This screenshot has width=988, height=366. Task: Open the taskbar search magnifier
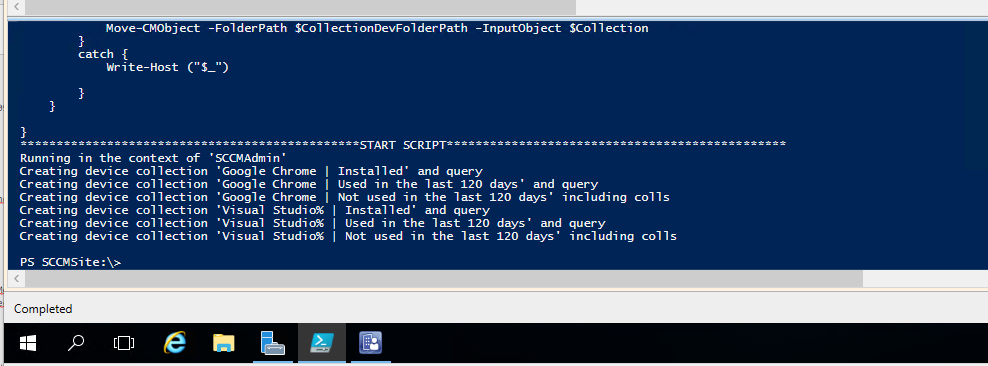pos(76,343)
